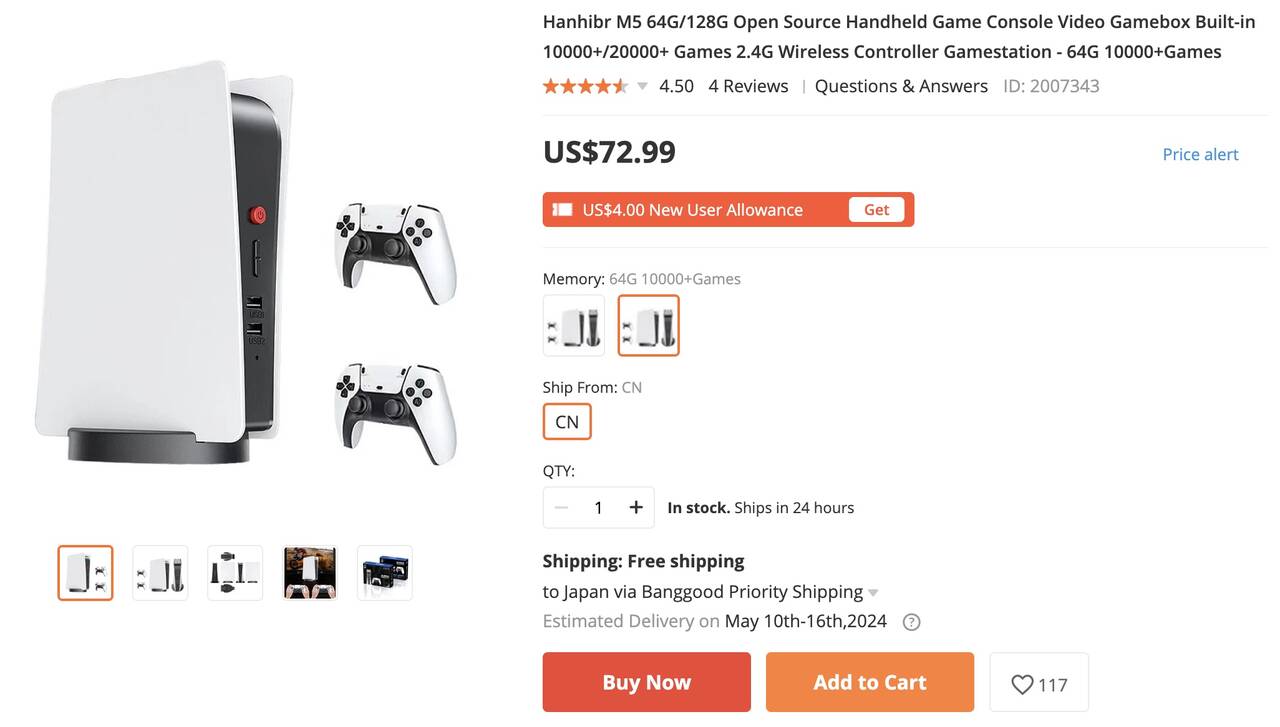
Task: Open the shipping method dropdown arrow
Action: (x=873, y=593)
